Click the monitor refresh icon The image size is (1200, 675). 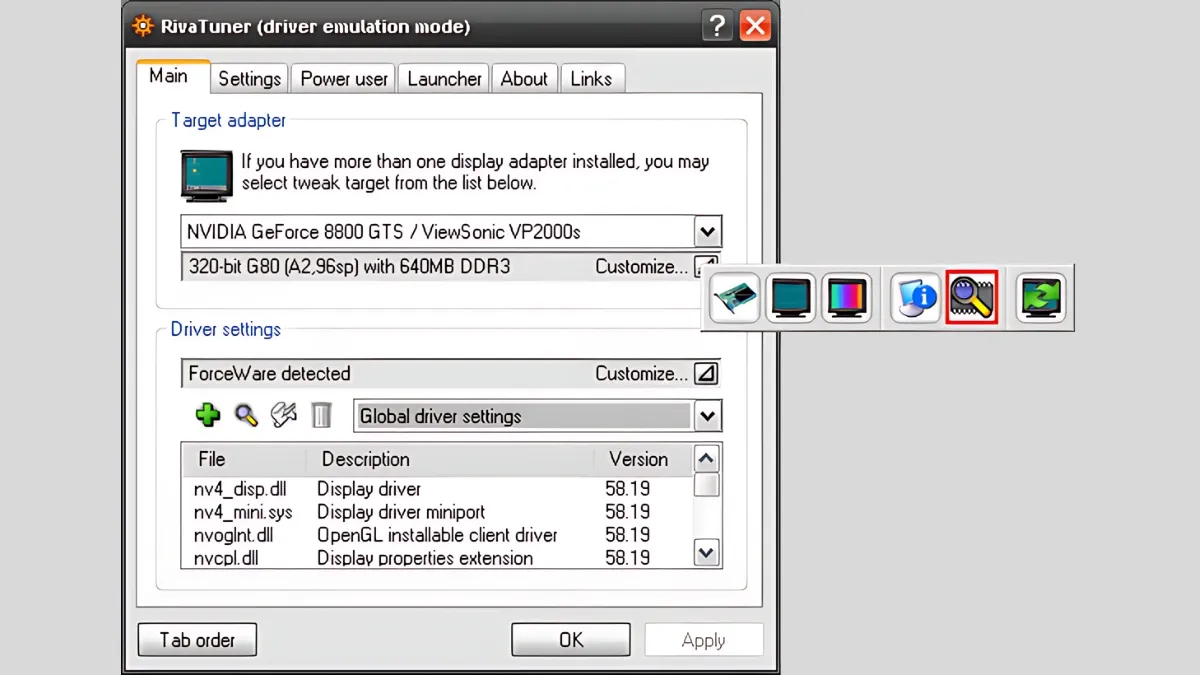[1040, 297]
